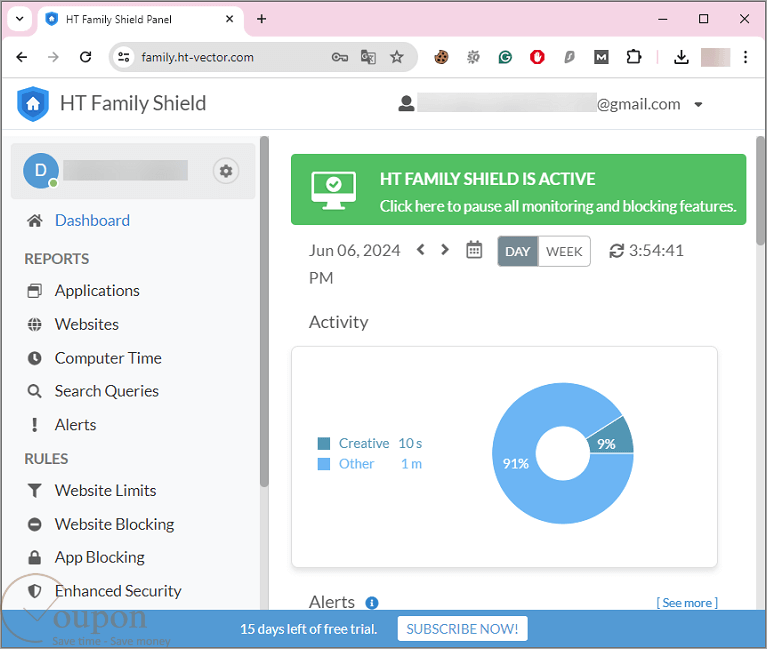767x649 pixels.
Task: Open the site information icon in the address bar
Action: pos(124,57)
